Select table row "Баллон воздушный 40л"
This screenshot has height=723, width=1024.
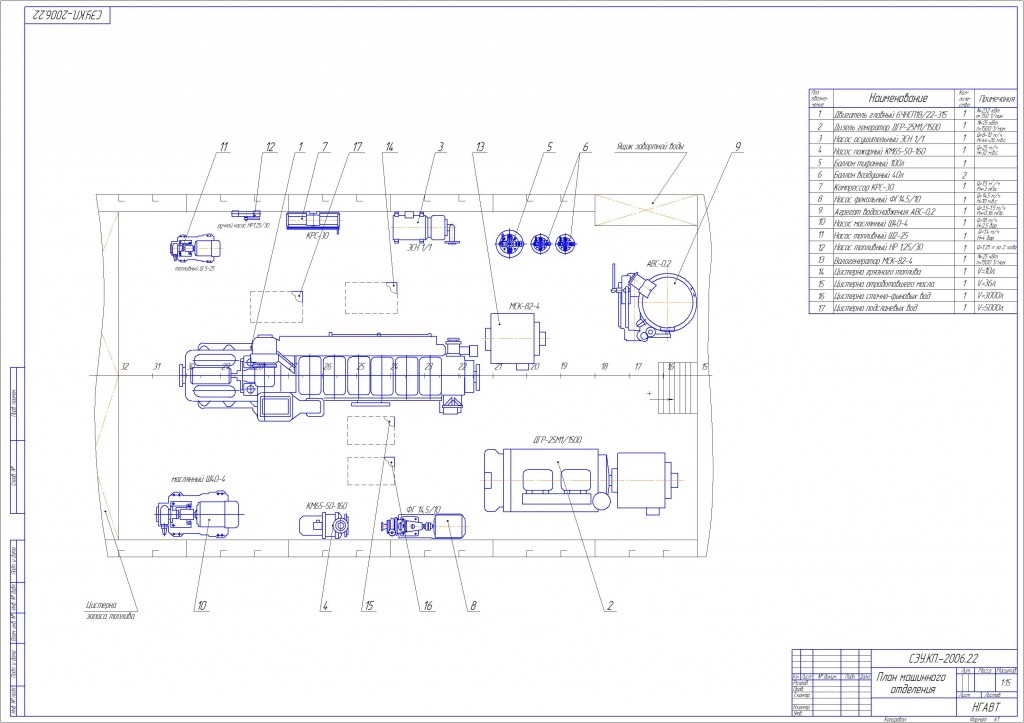[913, 175]
